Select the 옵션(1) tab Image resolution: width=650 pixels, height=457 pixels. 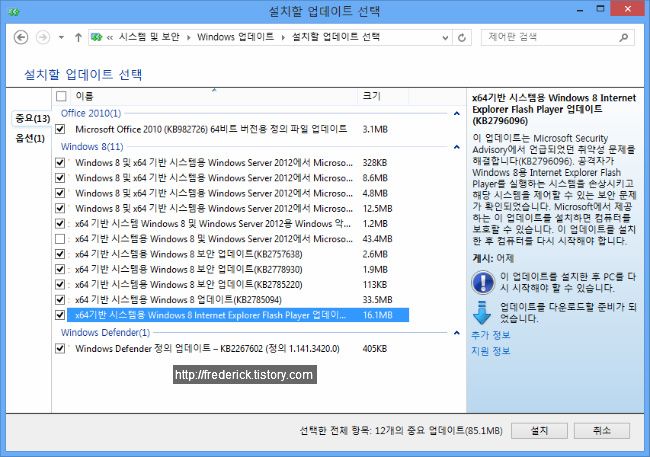coord(30,138)
